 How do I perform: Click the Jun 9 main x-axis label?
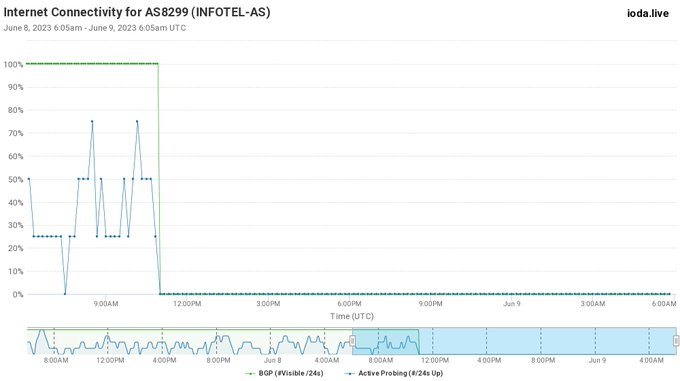512,304
